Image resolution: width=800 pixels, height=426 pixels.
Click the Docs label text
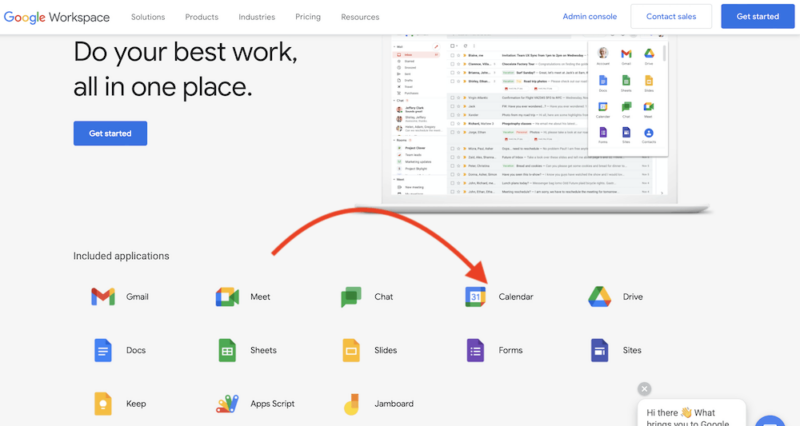136,350
